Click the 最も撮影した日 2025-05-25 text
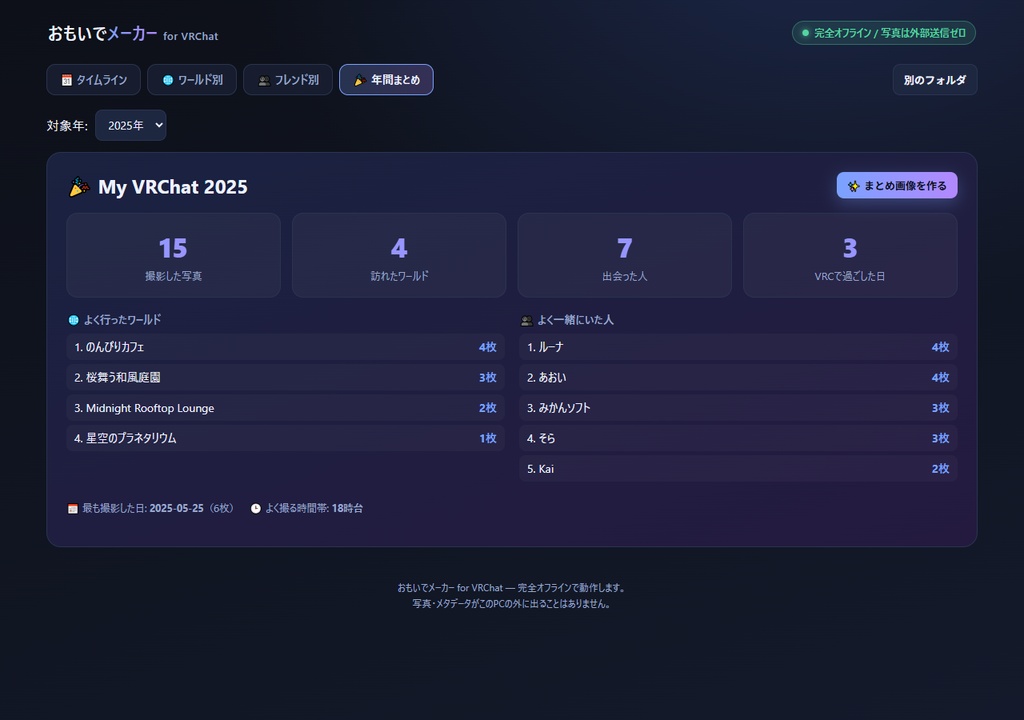This screenshot has width=1024, height=720. point(143,508)
